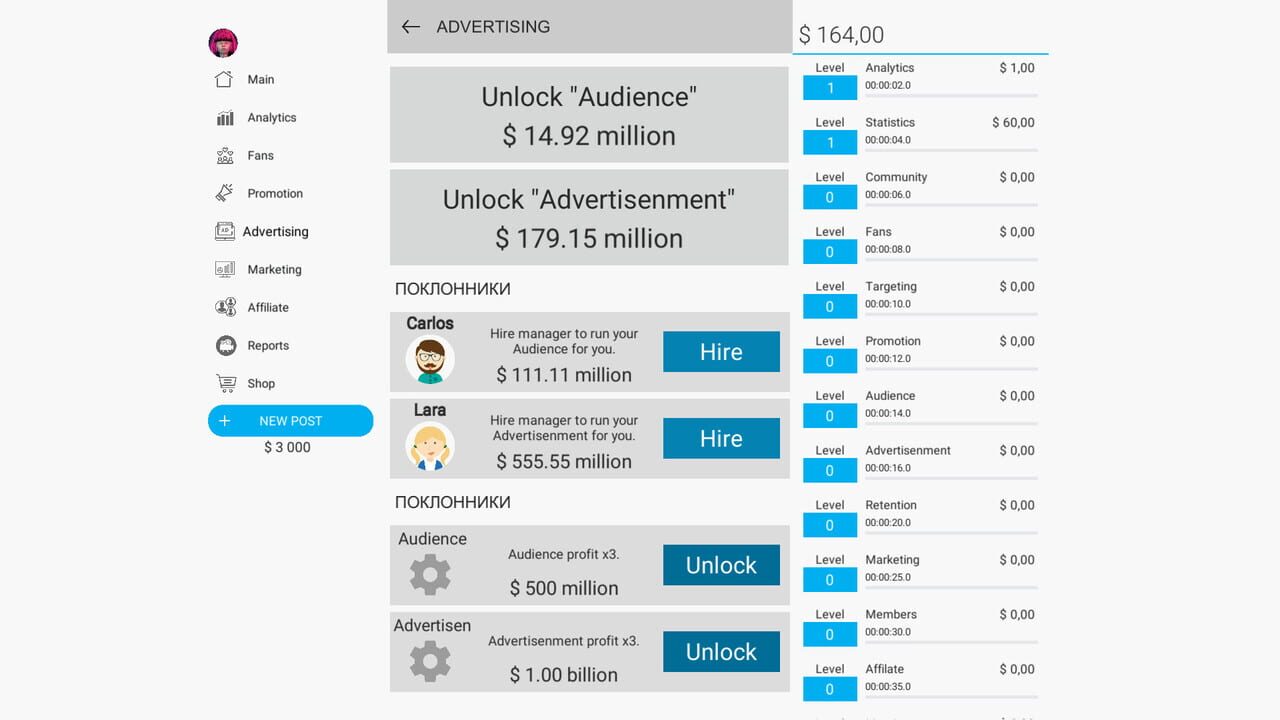Screen dimensions: 1280x720
Task: Click the Audience gear icon
Action: tap(429, 573)
